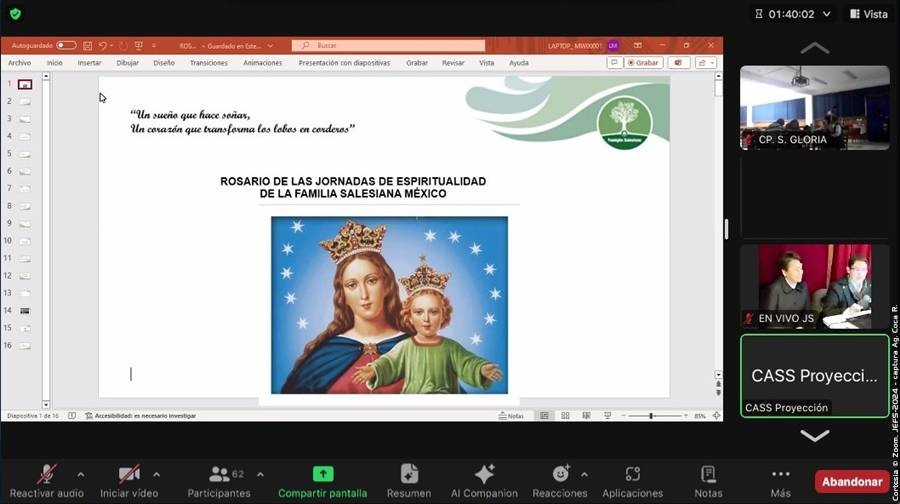900x504 pixels.
Task: Start slideshow from status bar icon
Action: [x=607, y=416]
